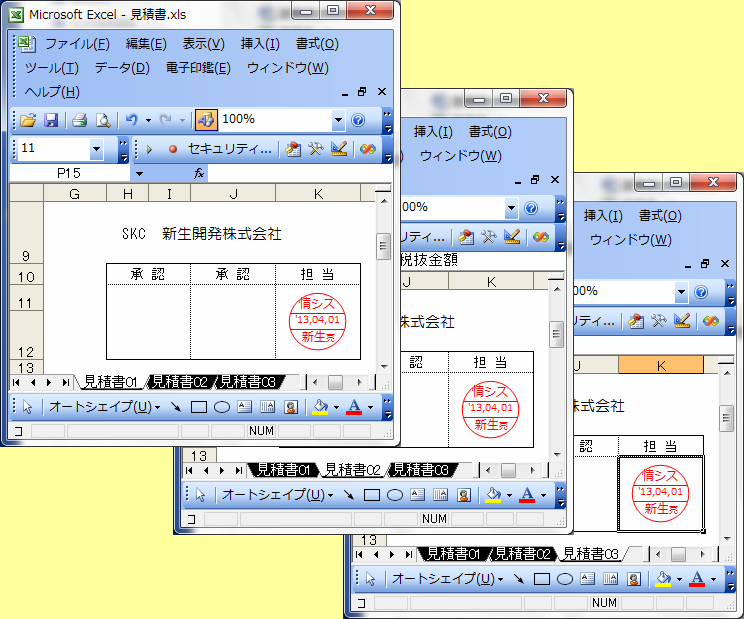Click the design mode ruler icon in front window
Viewport: 744px width, 619px height.
point(339,149)
